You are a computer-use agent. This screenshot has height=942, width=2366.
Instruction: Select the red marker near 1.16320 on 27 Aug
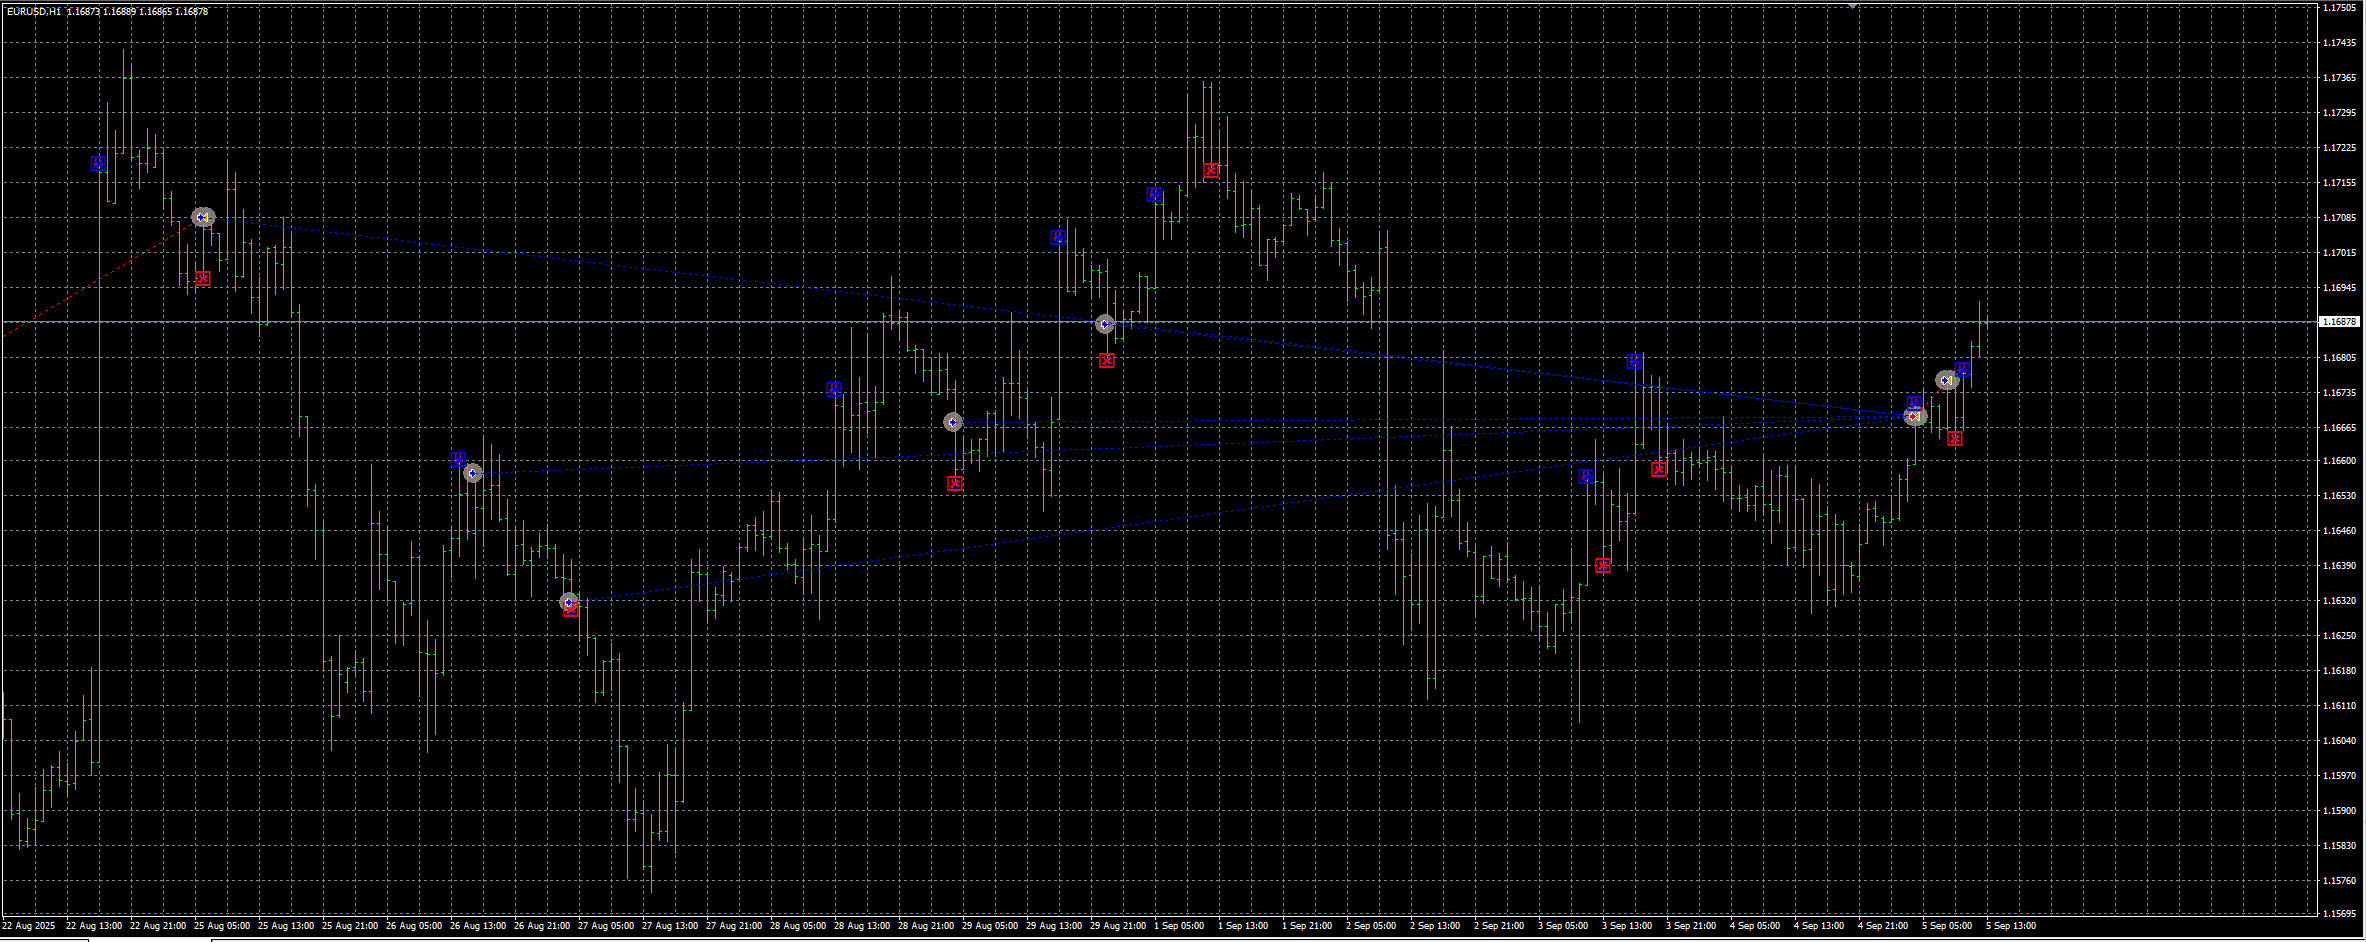(571, 609)
